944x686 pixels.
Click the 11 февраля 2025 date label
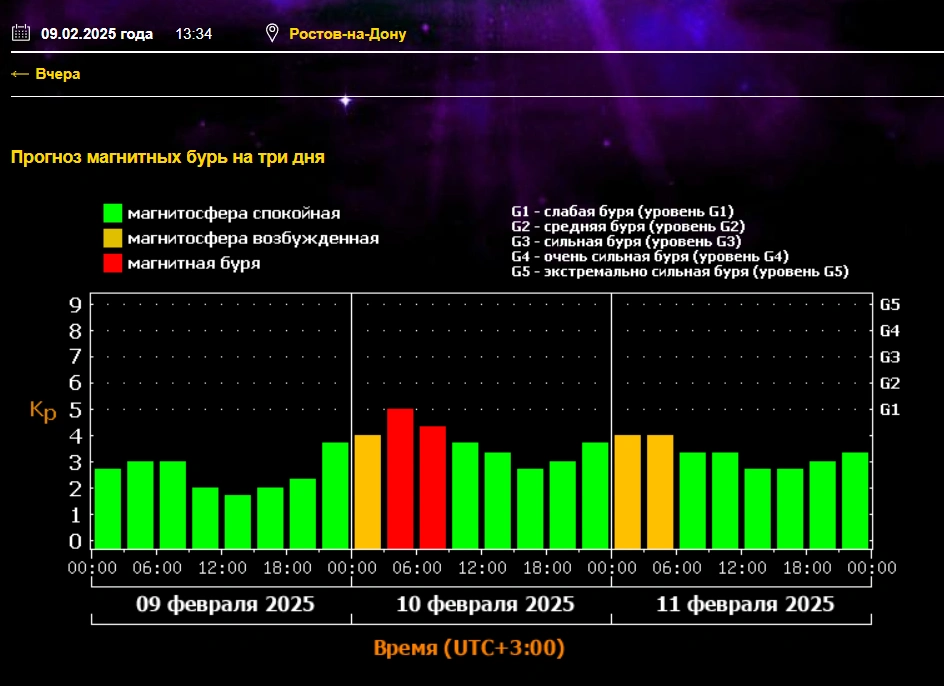745,605
